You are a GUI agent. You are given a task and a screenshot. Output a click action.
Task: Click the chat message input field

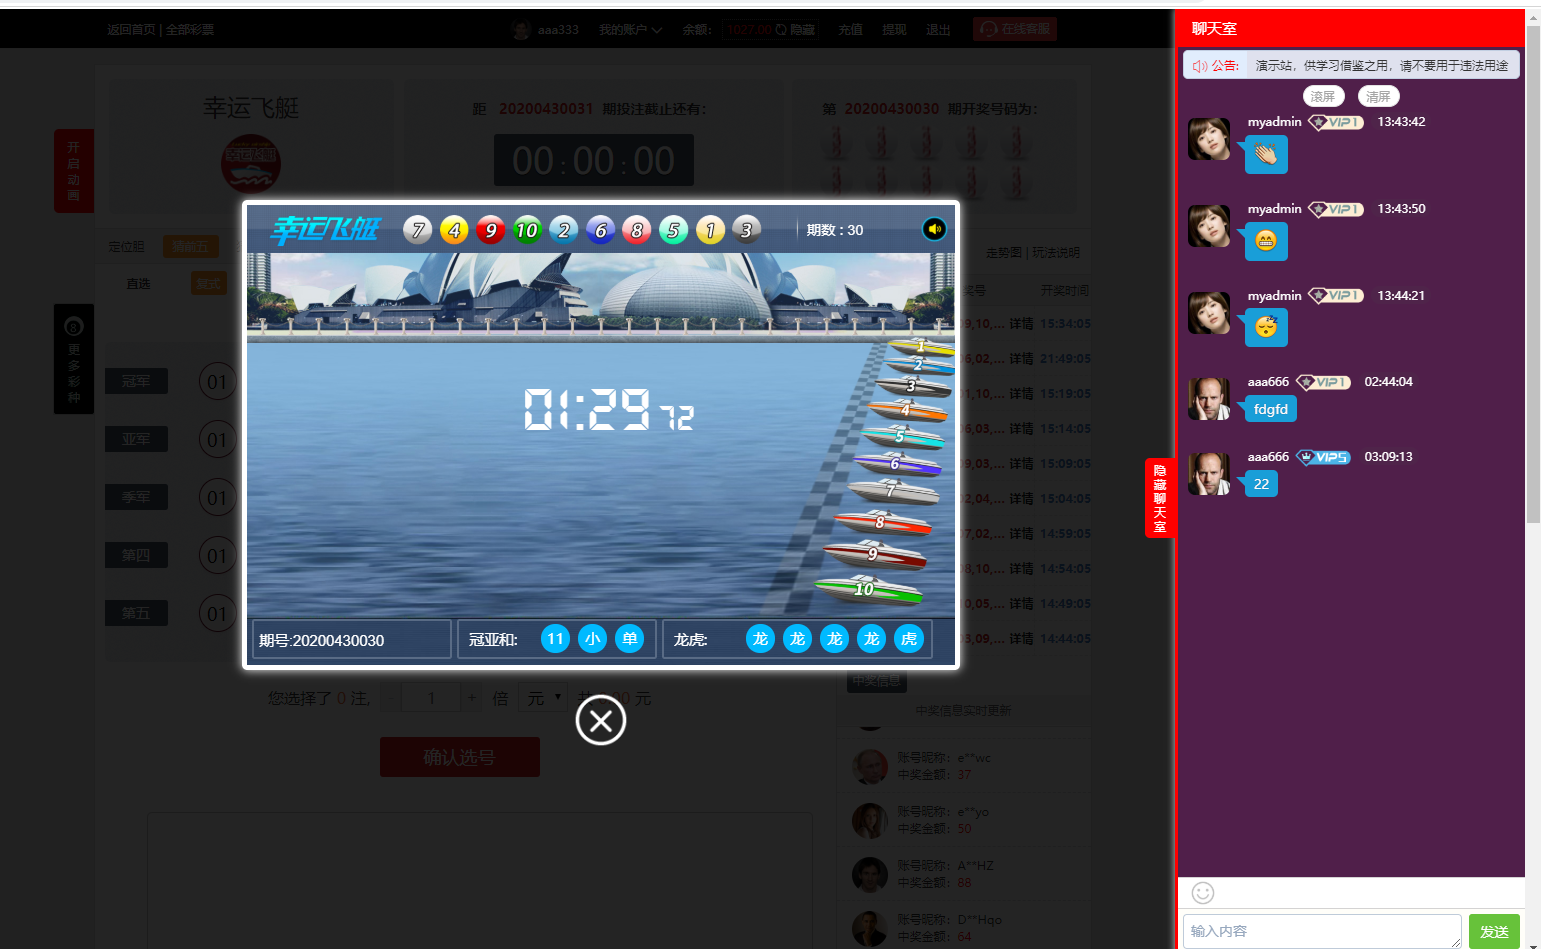click(1320, 931)
